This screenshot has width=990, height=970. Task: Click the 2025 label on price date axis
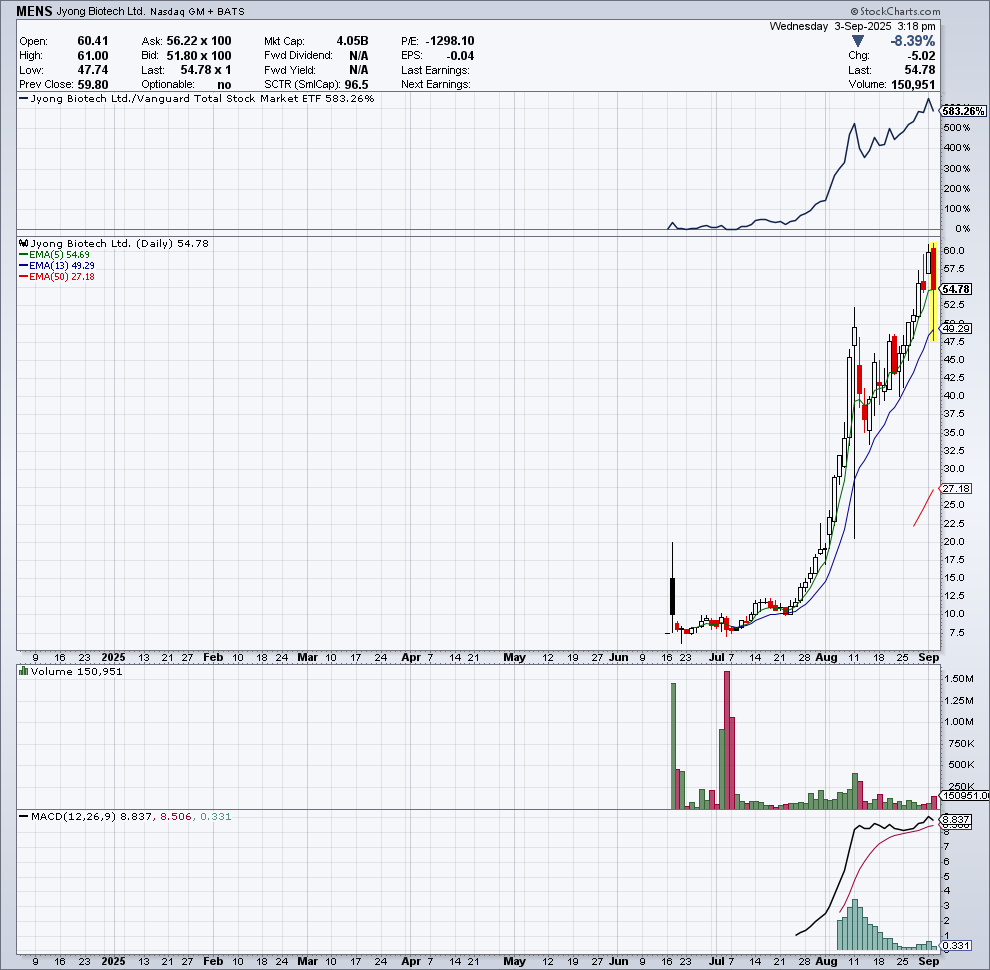tap(114, 657)
